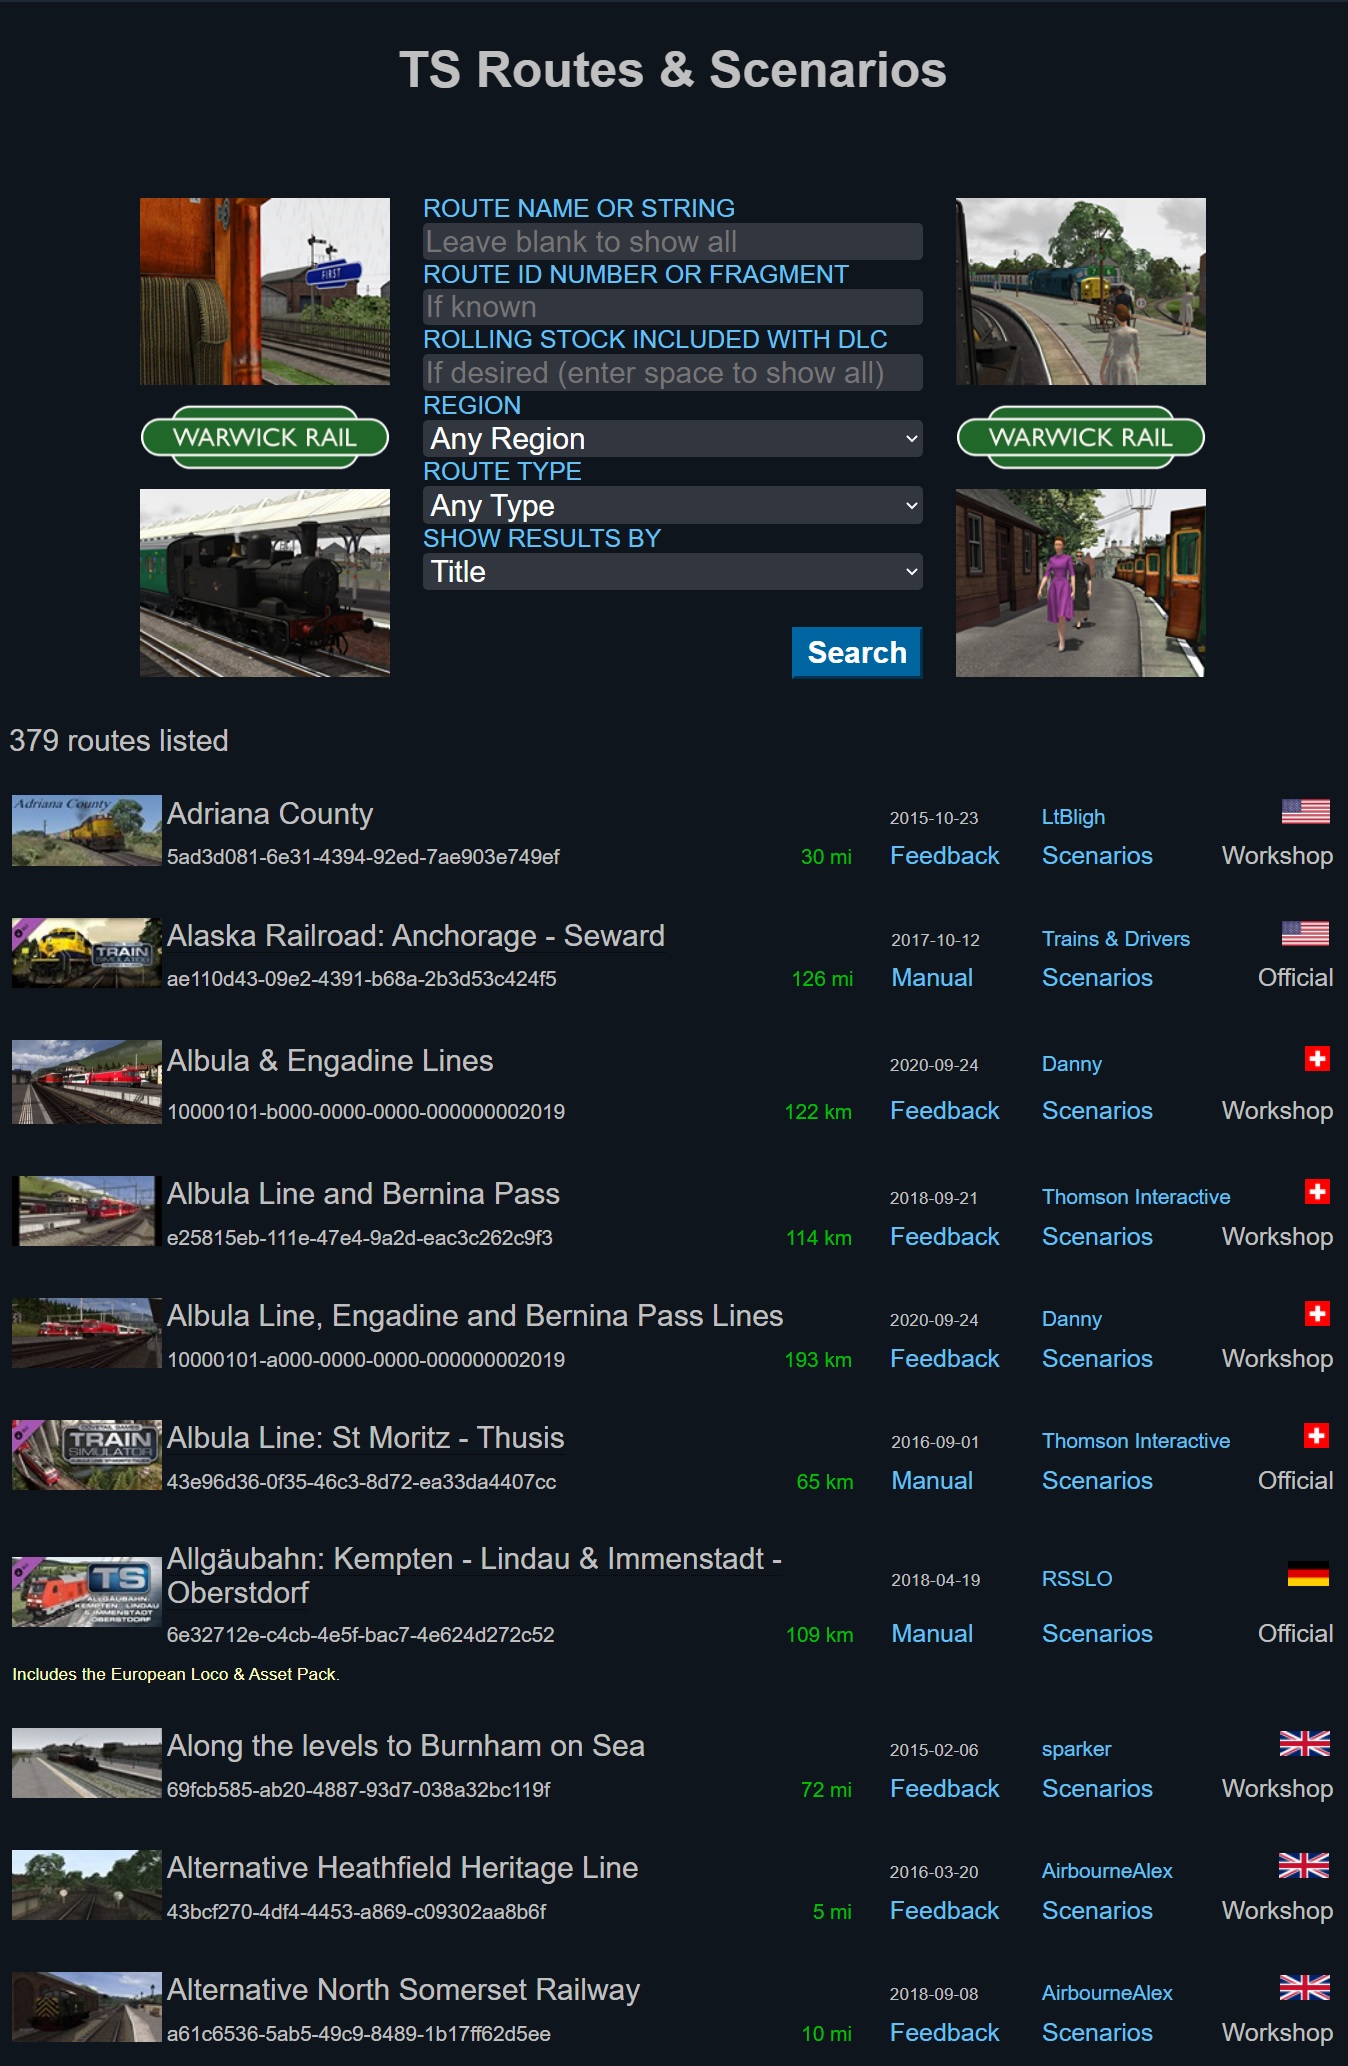Focus the Route Name or String field
Image resolution: width=1348 pixels, height=2066 pixels.
click(673, 241)
